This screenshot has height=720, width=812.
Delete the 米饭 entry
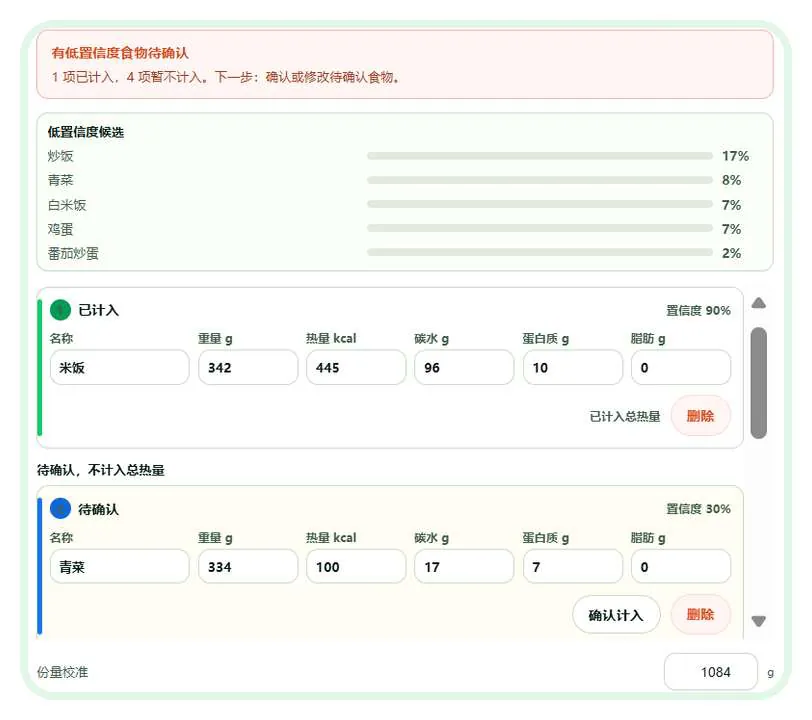(x=700, y=416)
